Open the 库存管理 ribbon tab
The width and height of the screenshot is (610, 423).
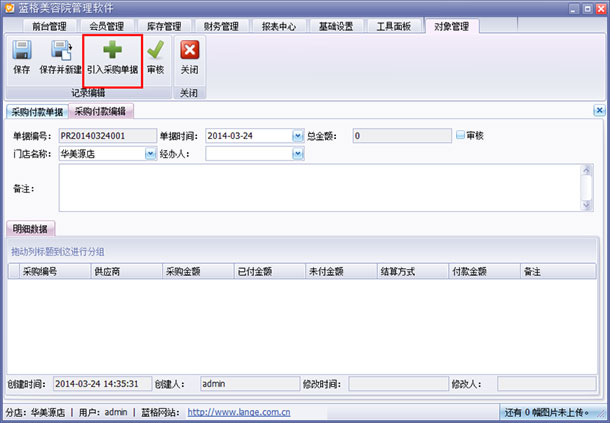click(164, 26)
